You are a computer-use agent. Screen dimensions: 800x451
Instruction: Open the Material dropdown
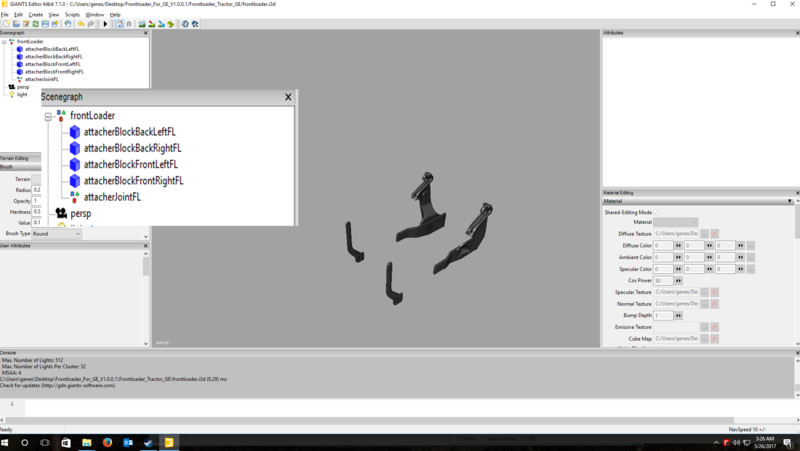pos(676,222)
